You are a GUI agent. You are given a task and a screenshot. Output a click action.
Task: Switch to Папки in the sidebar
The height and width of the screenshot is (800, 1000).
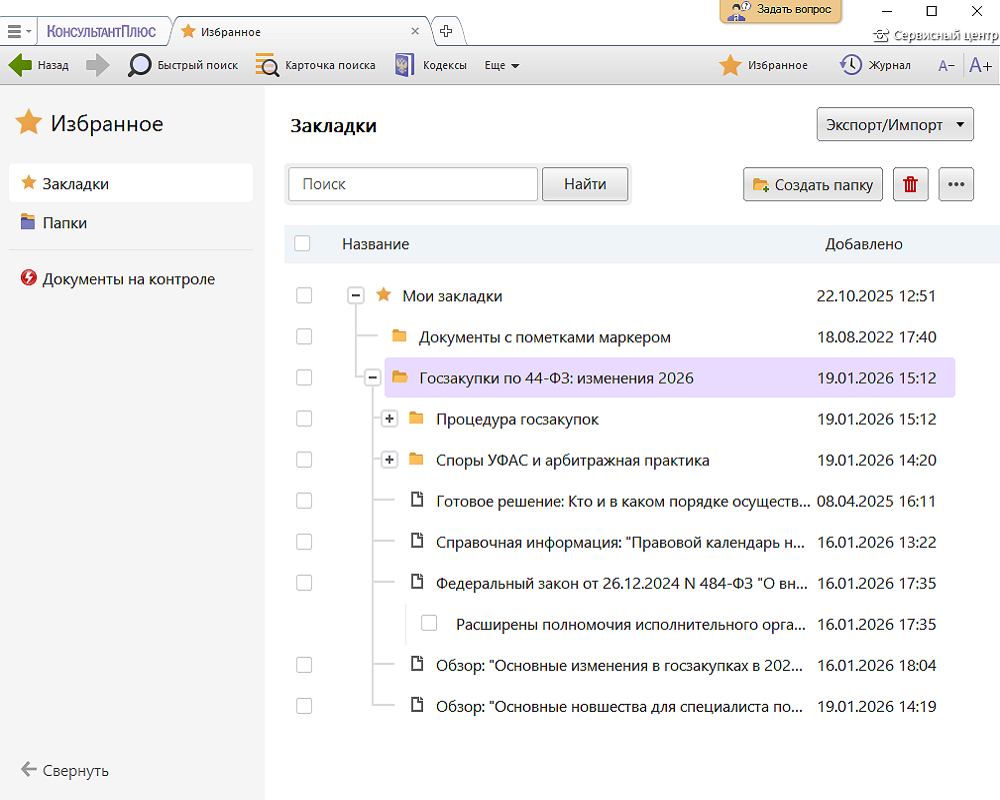[64, 223]
